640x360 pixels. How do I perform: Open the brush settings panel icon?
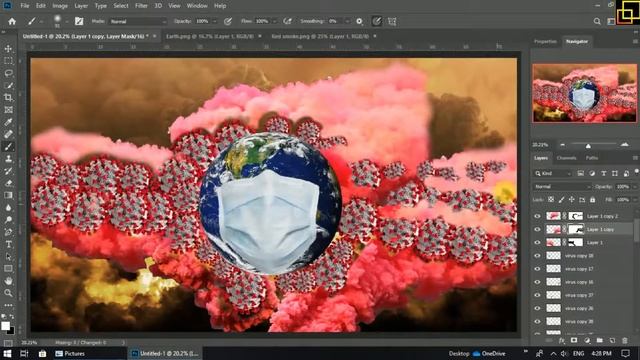[x=79, y=21]
